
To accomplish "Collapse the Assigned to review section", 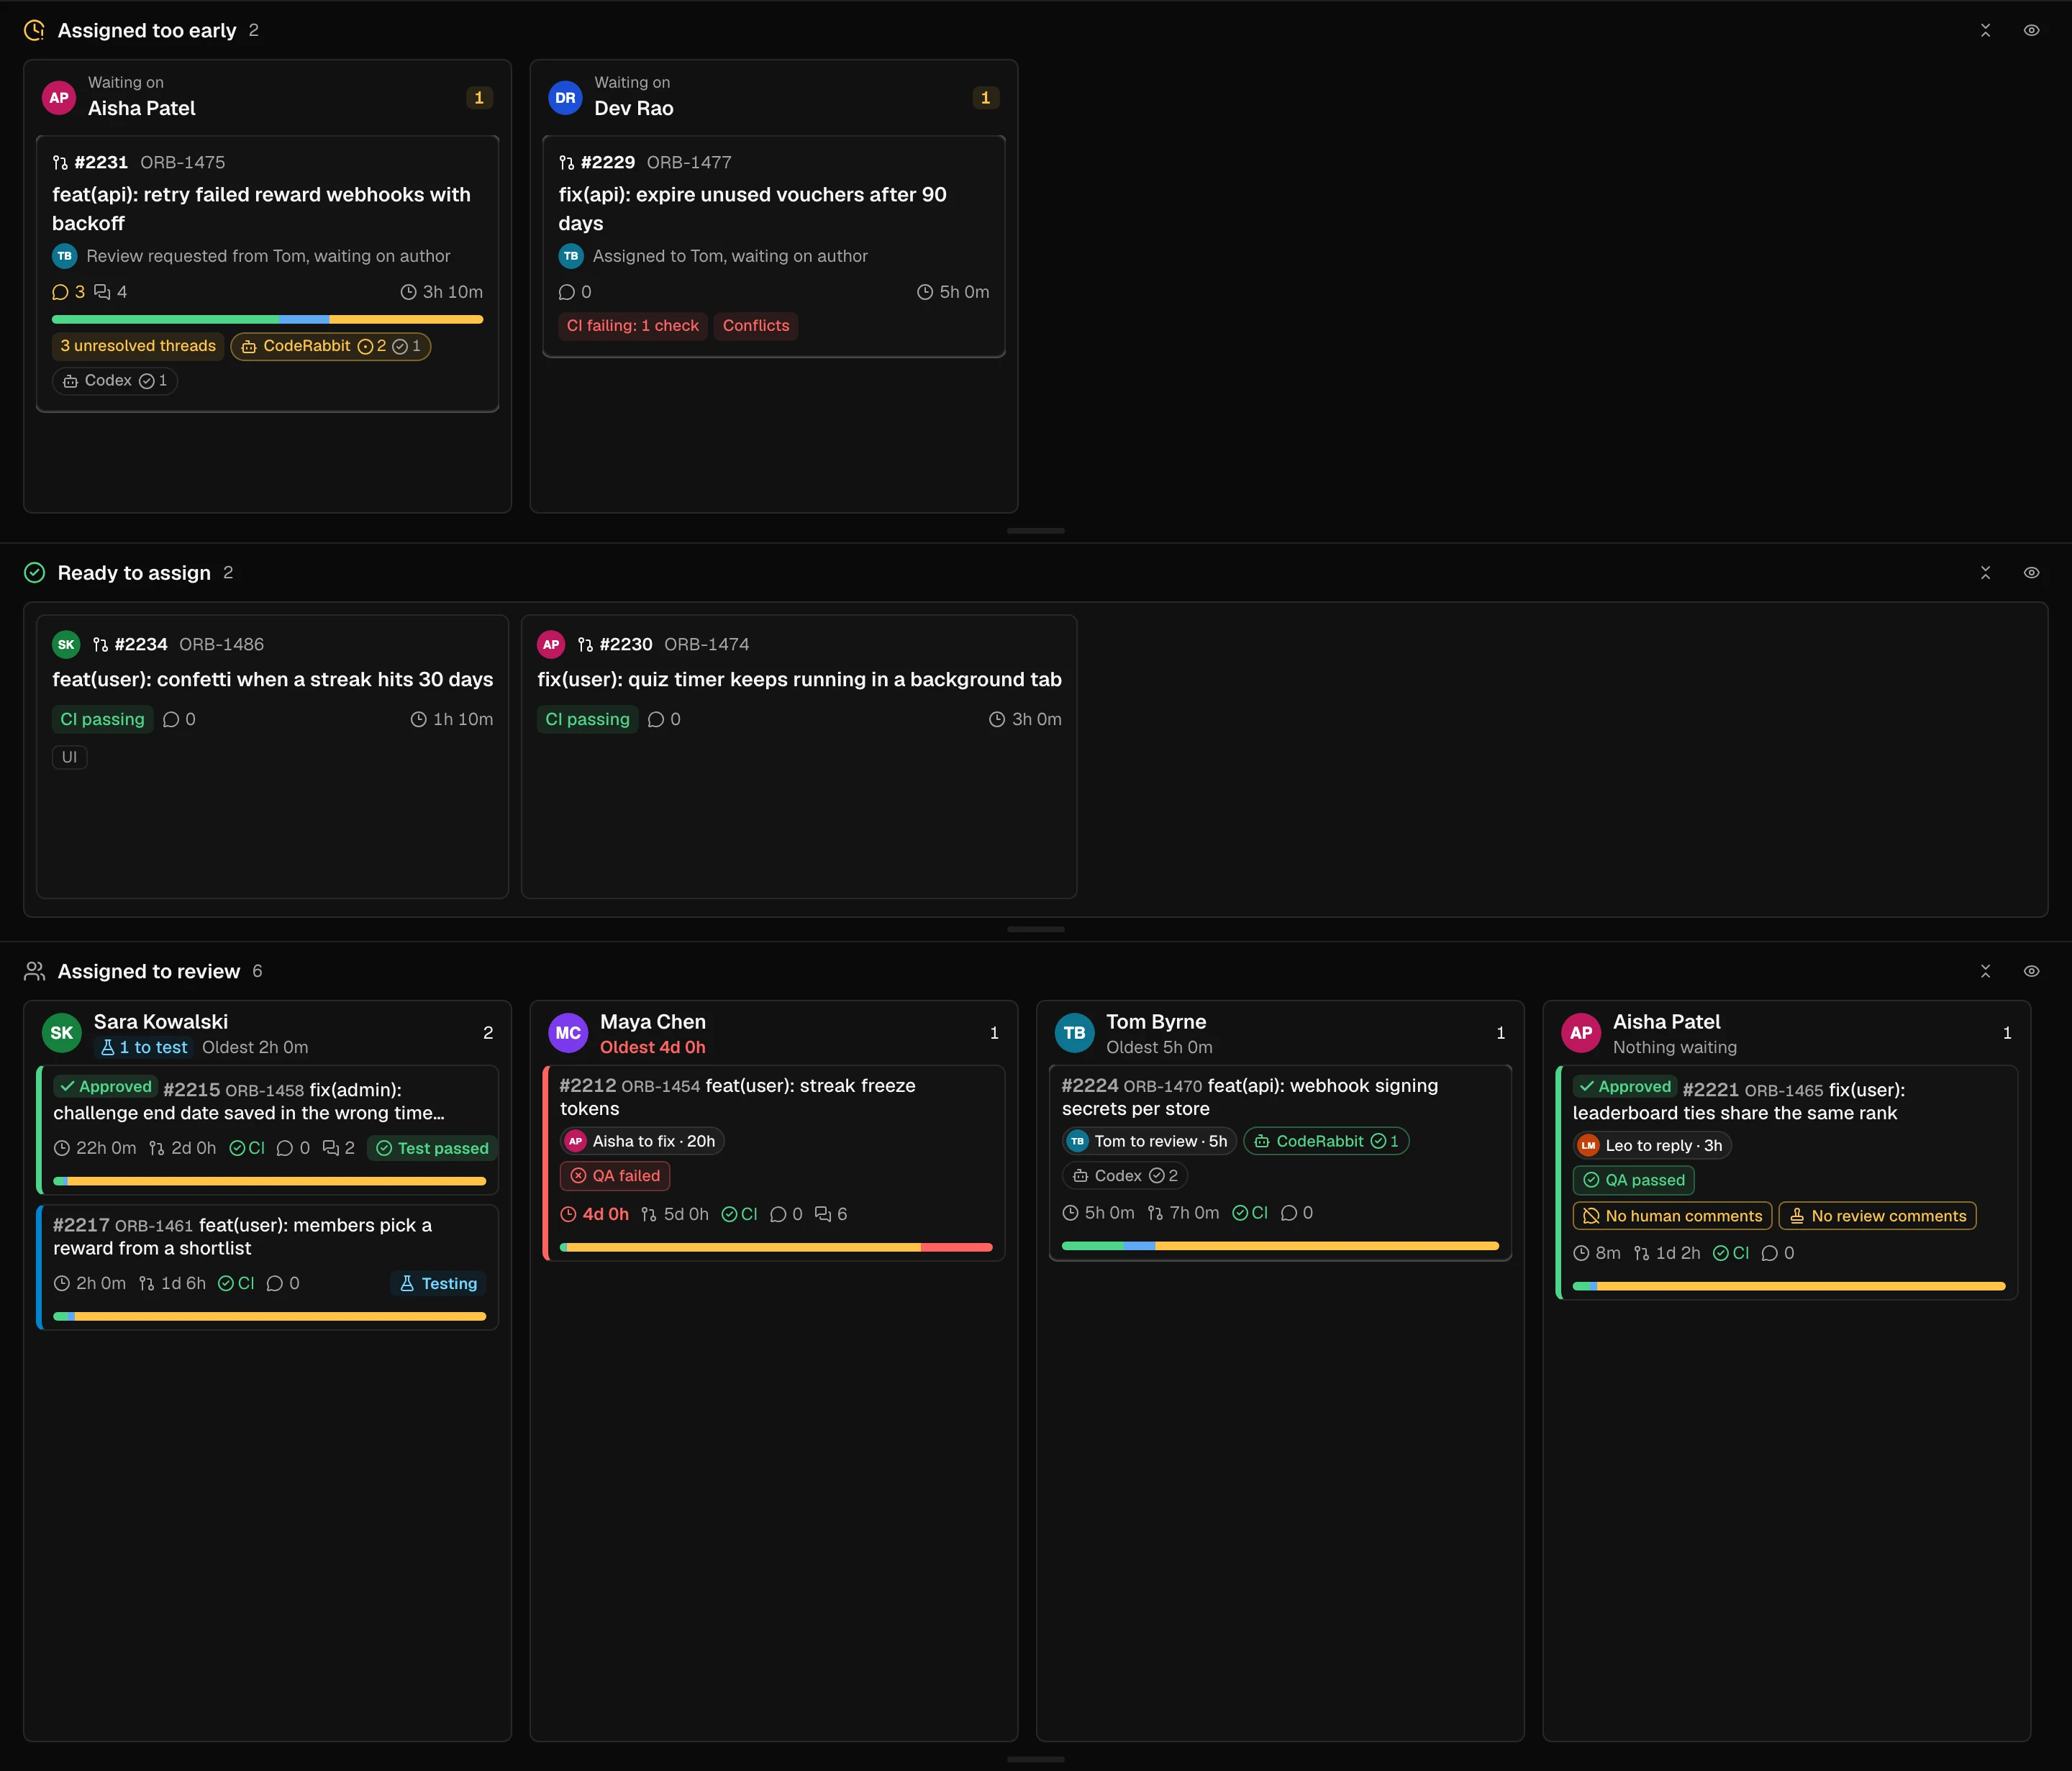I will pyautogui.click(x=1985, y=971).
